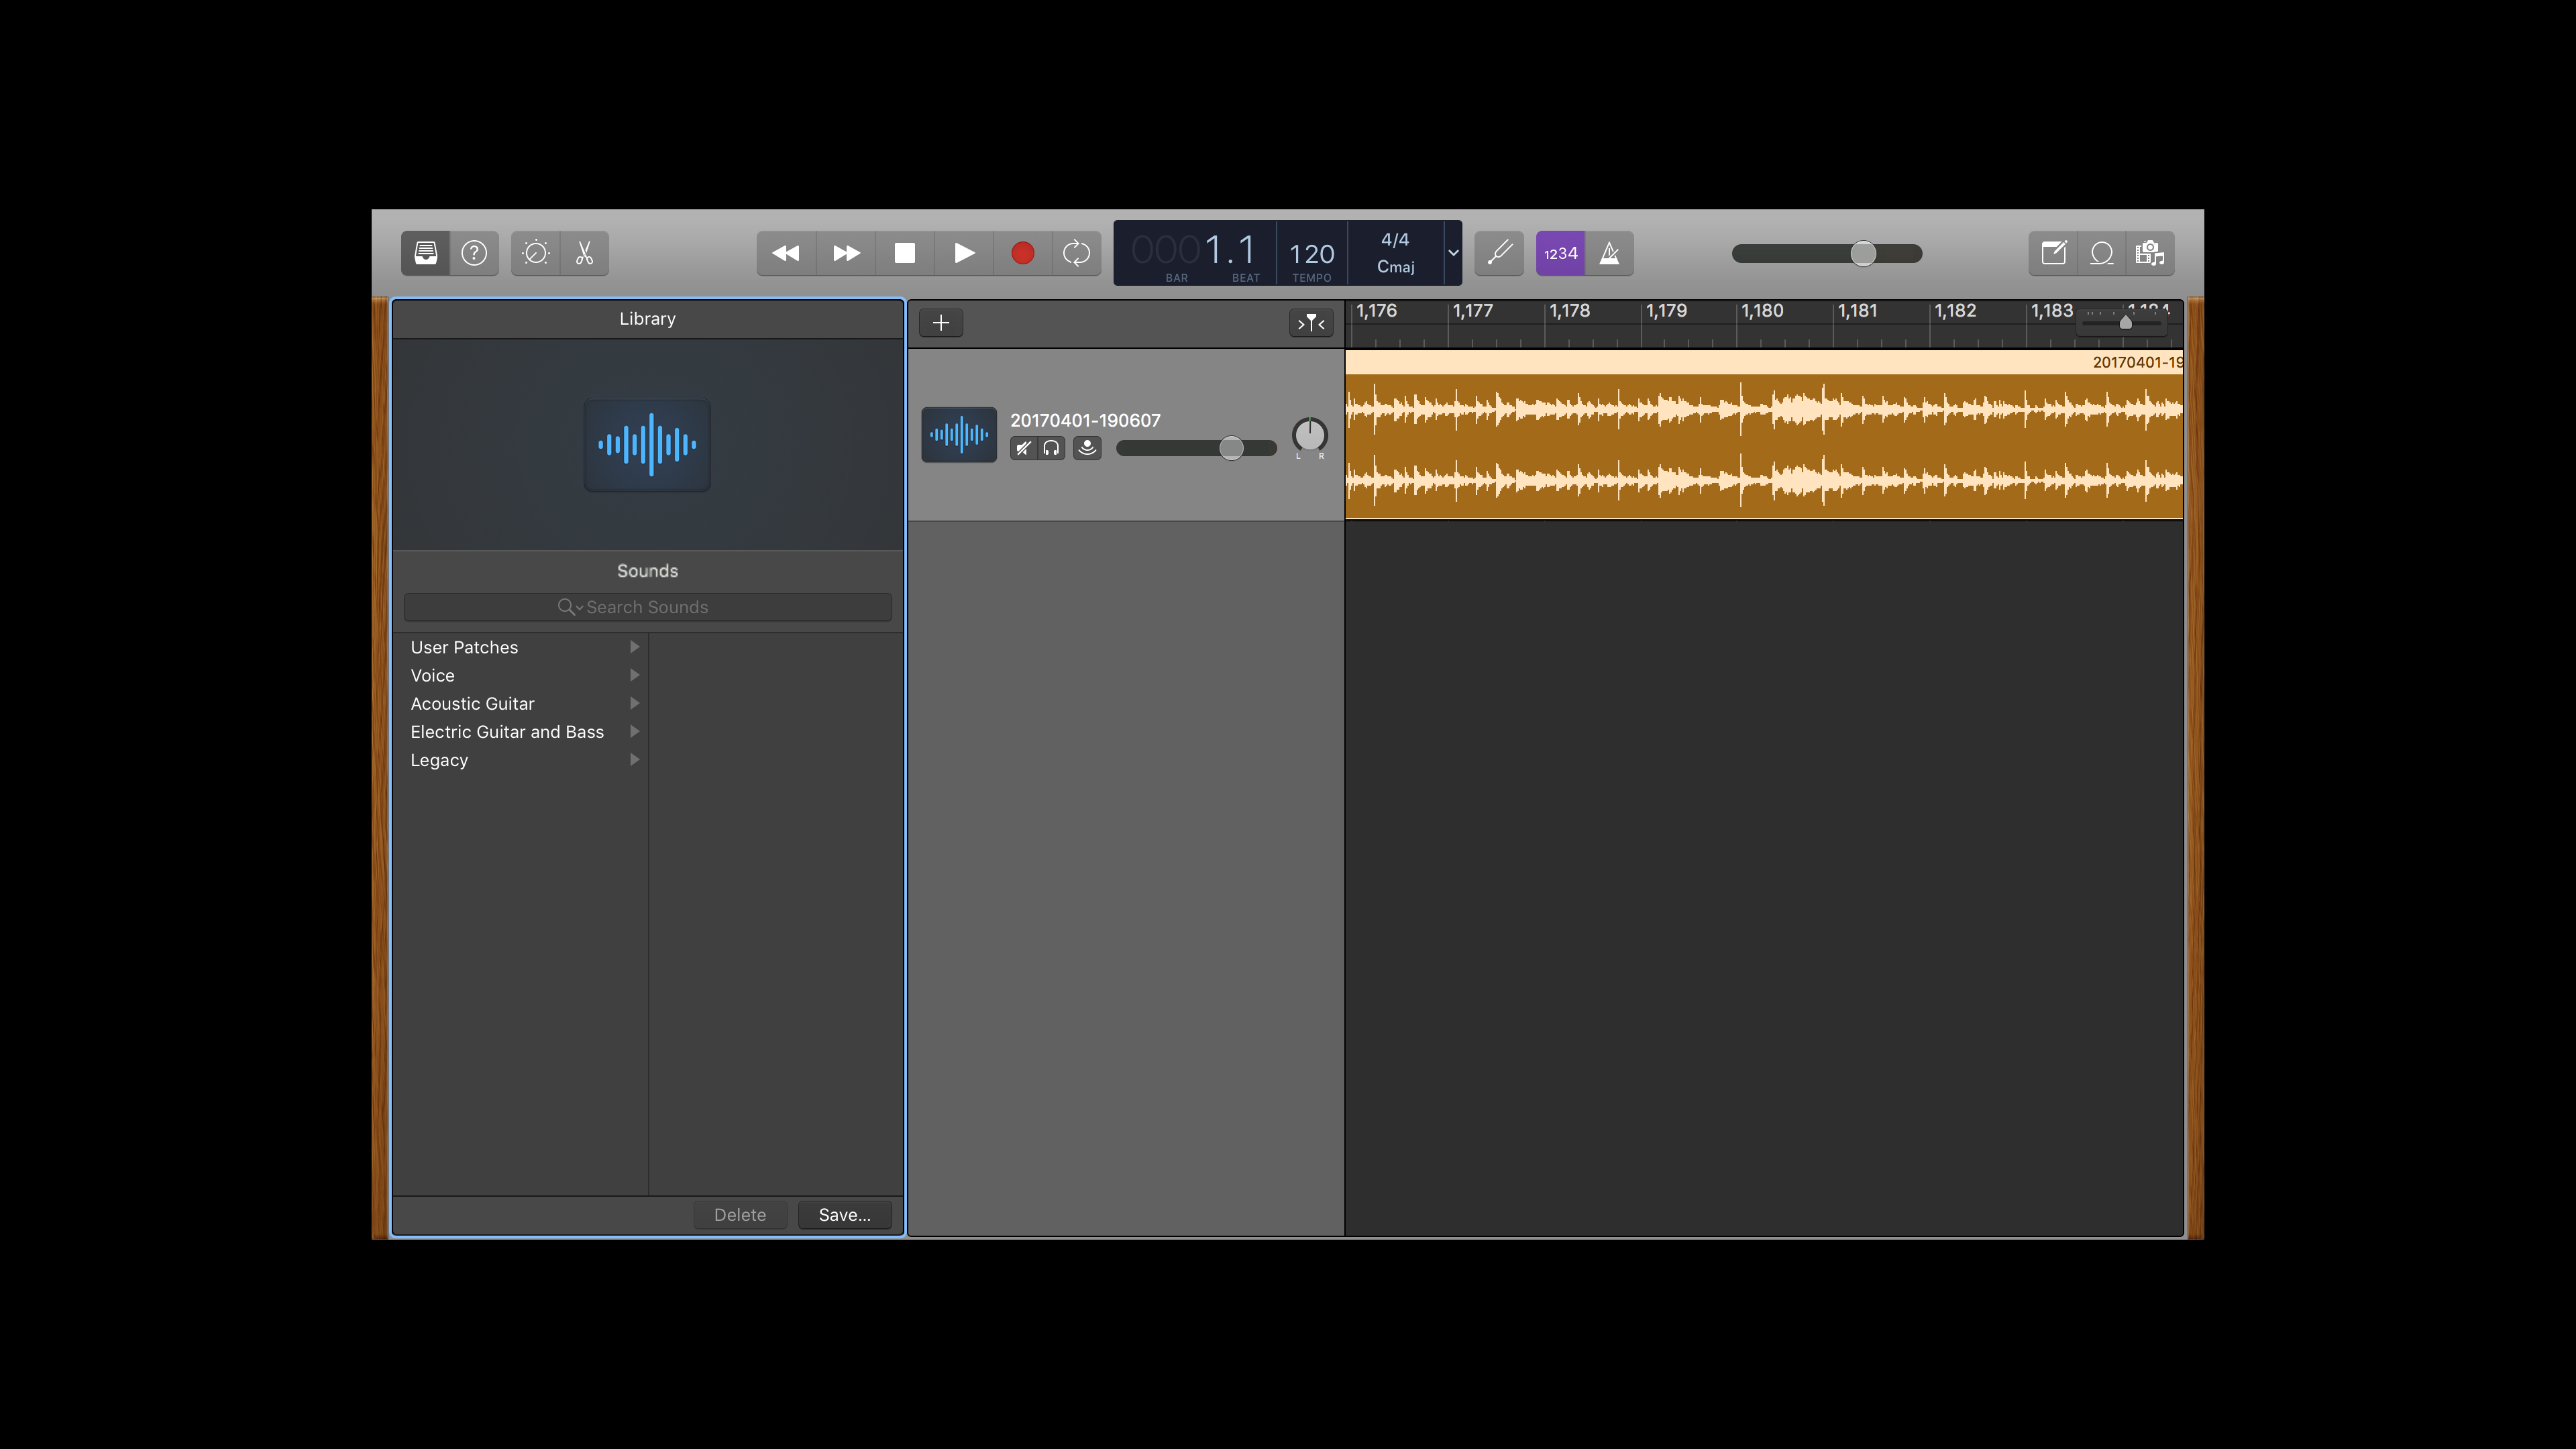
Task: Mute the 20170401-190607 track
Action: pyautogui.click(x=1023, y=448)
